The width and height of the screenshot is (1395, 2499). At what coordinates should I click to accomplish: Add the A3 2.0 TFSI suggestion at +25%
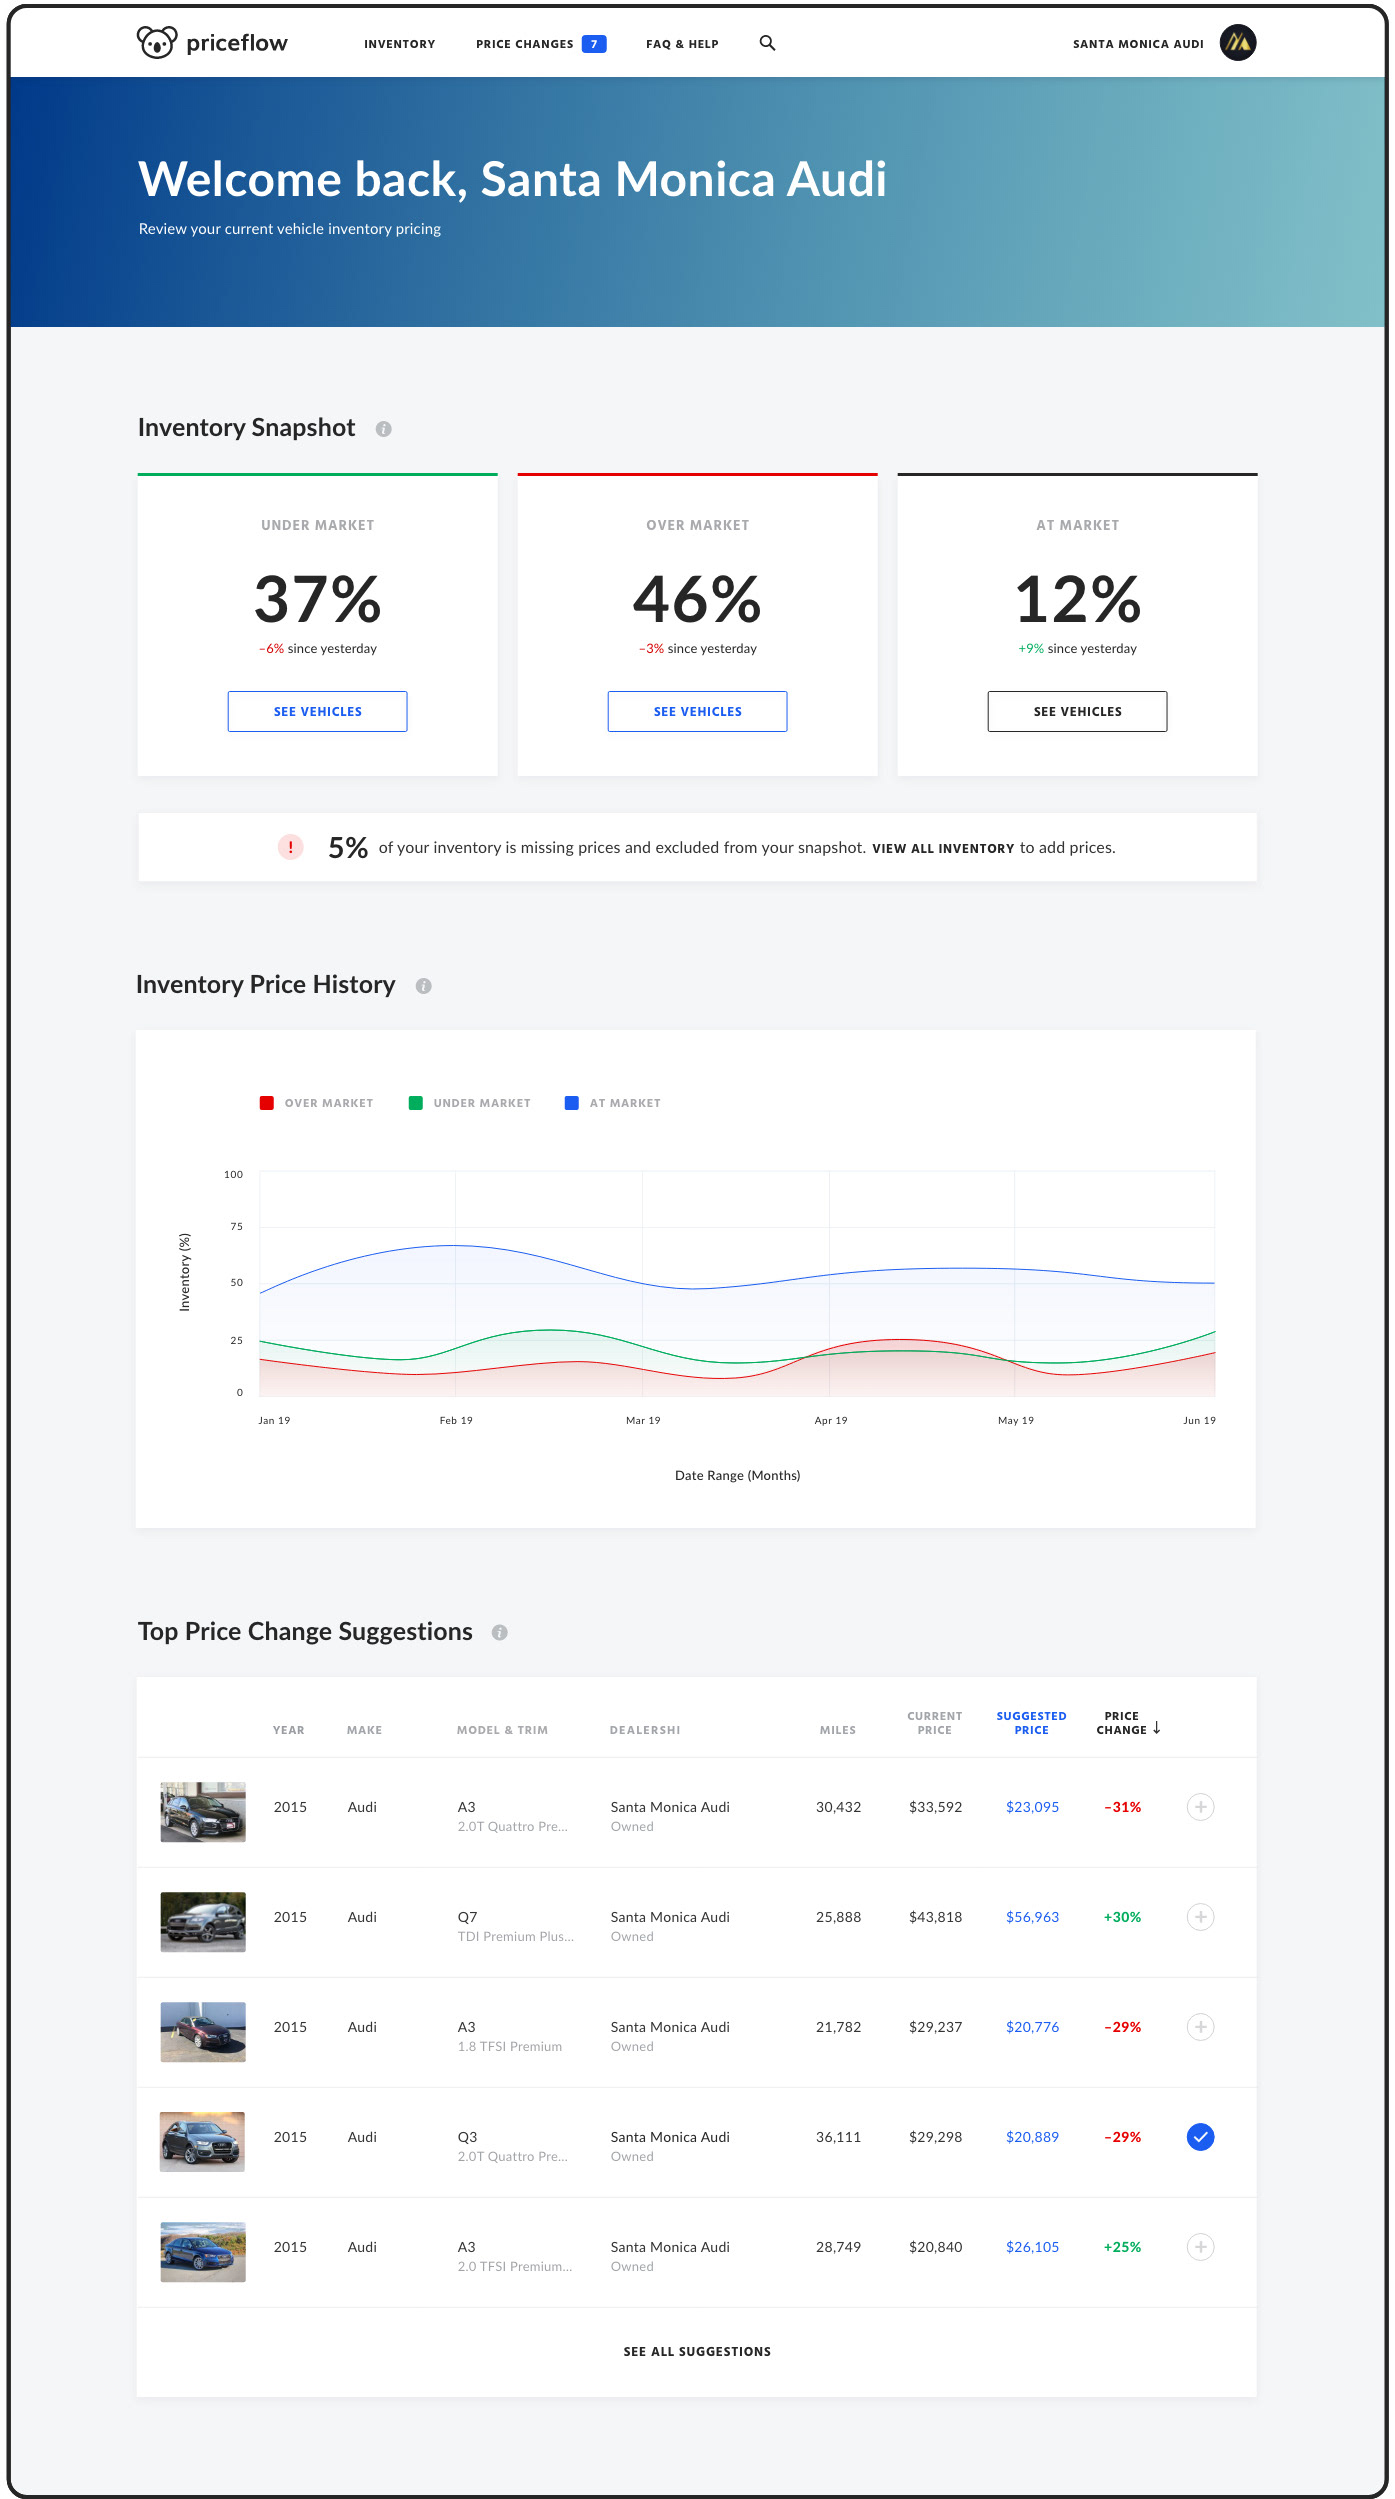pyautogui.click(x=1200, y=2247)
